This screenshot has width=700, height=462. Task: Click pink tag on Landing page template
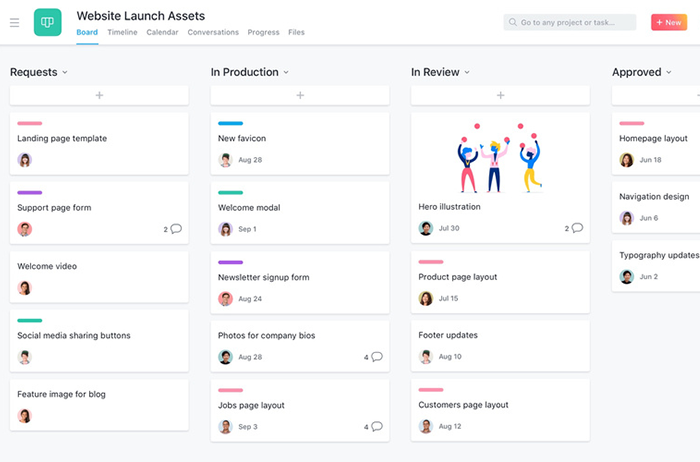pyautogui.click(x=29, y=123)
